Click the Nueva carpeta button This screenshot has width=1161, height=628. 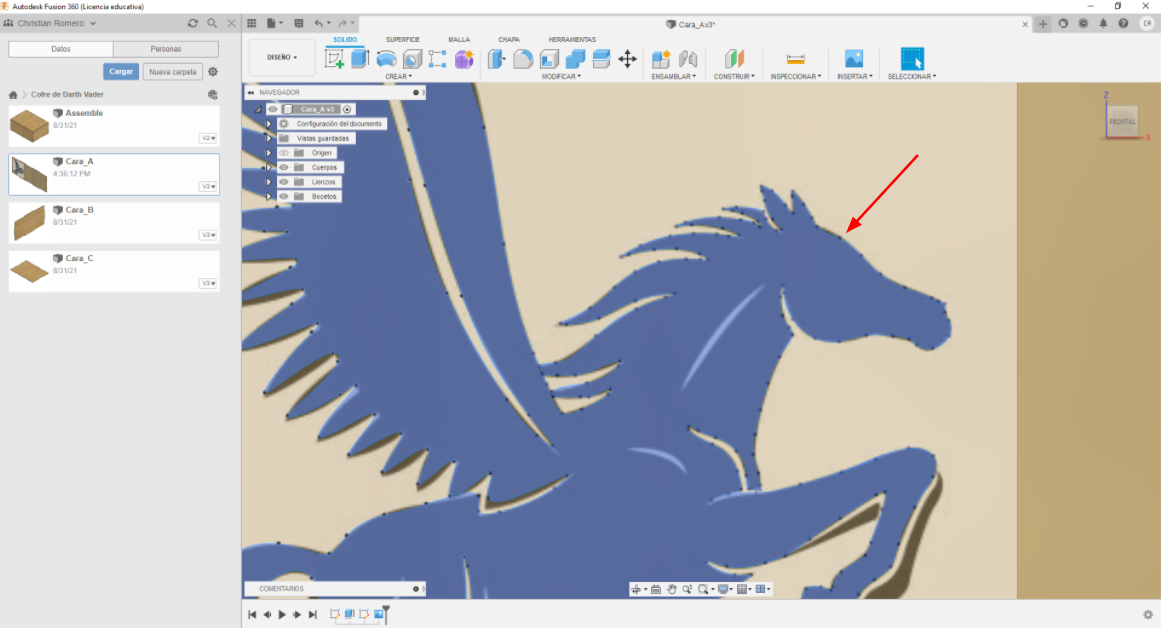coord(173,72)
